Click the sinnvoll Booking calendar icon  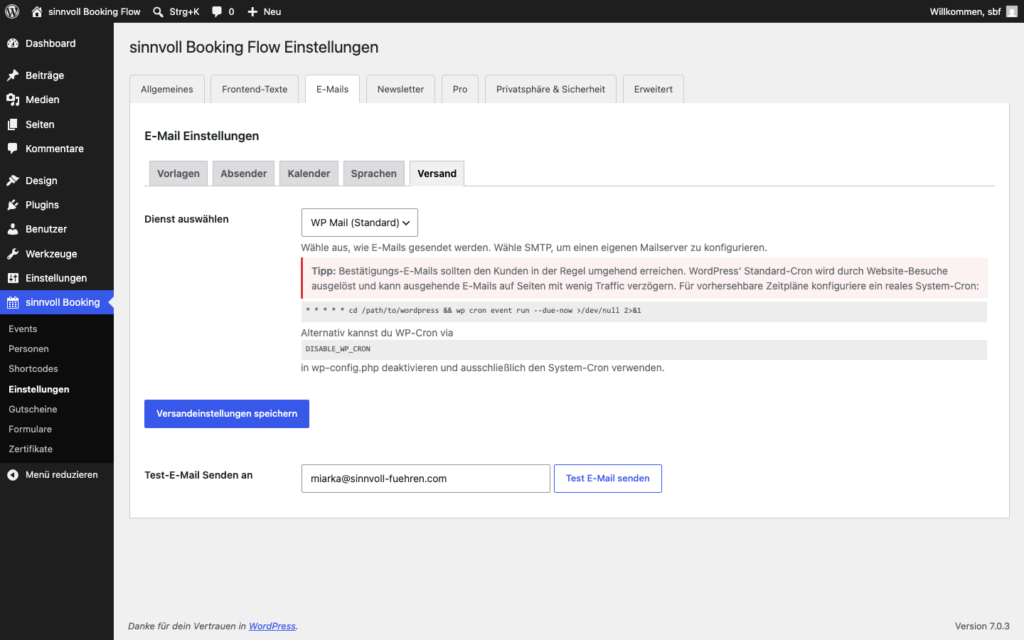click(x=13, y=302)
